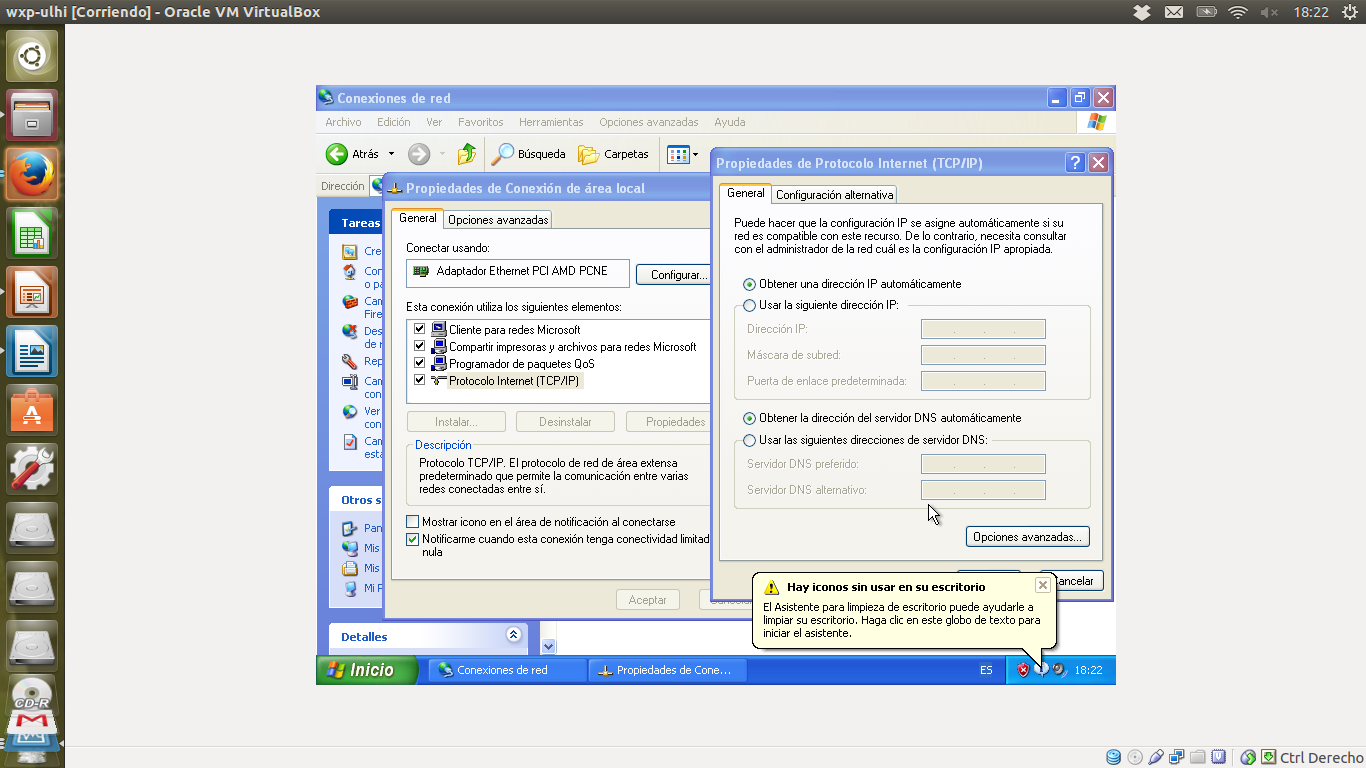
Task: Click the security shield tray icon
Action: (1022, 670)
